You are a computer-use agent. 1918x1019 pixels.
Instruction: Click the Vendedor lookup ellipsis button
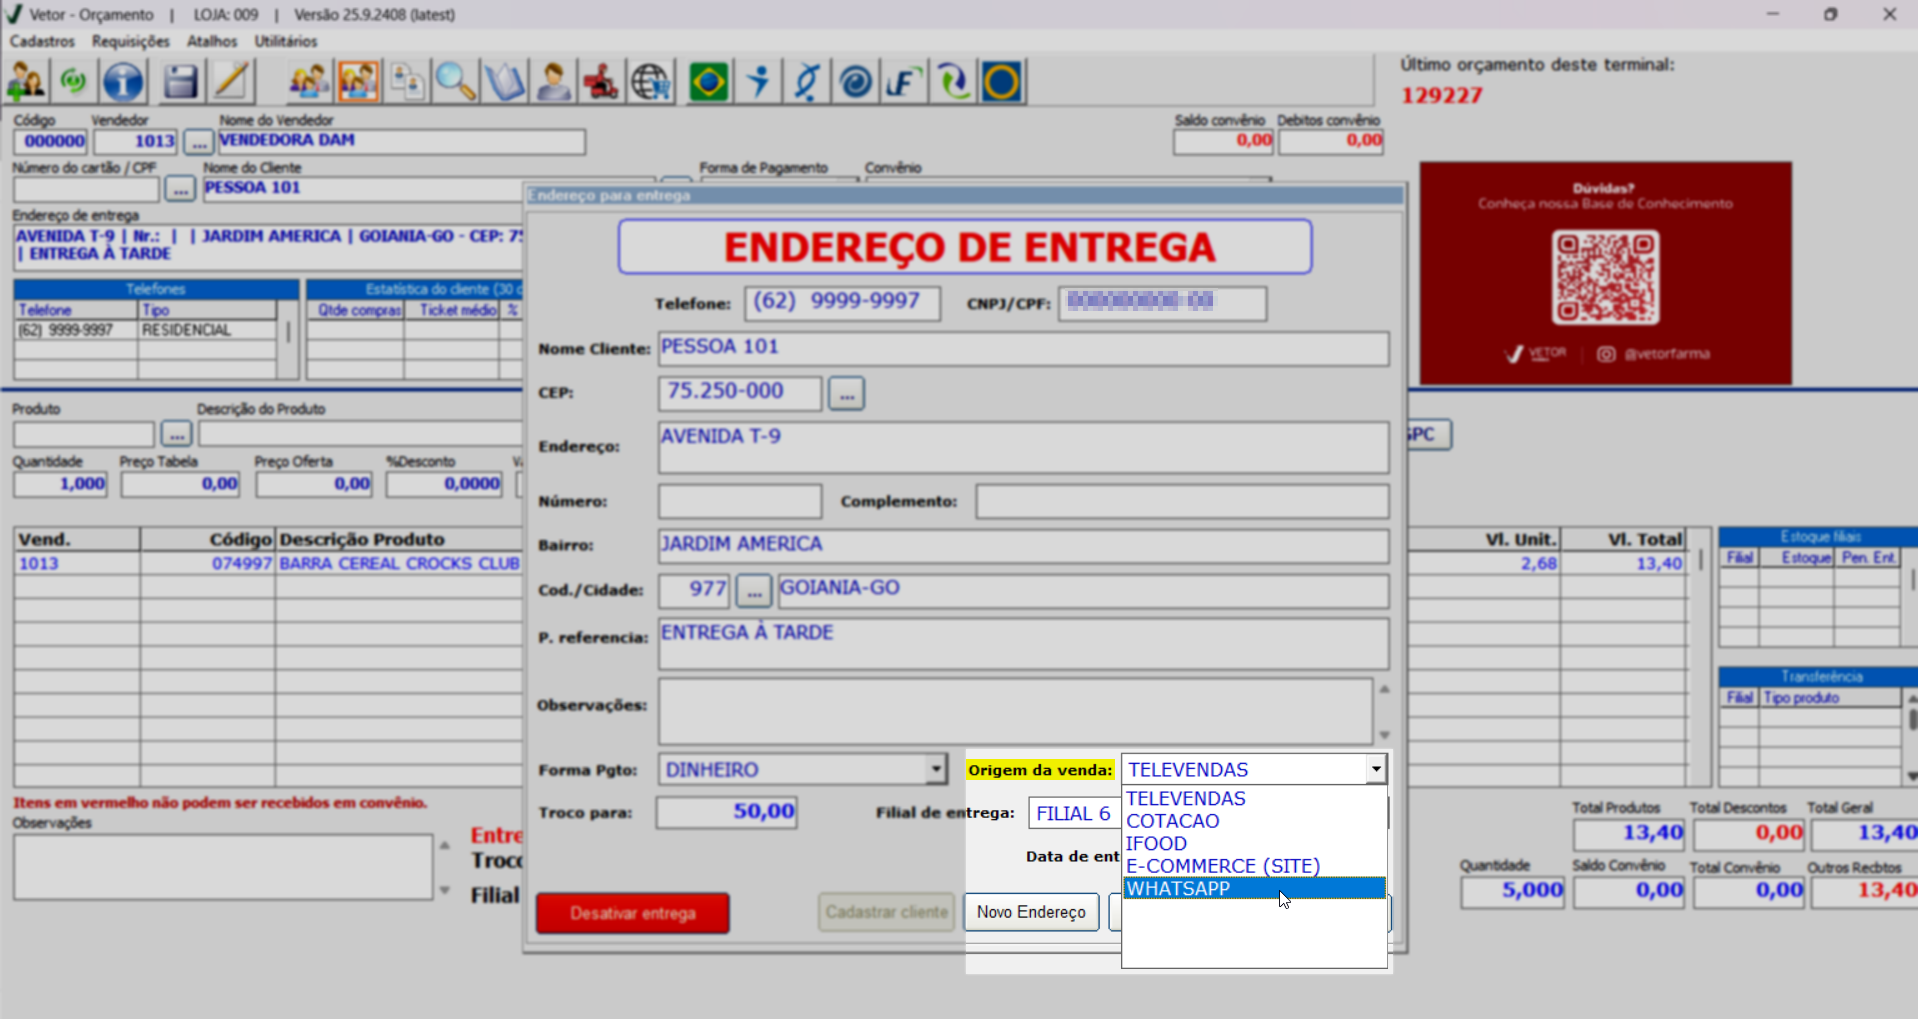point(199,142)
